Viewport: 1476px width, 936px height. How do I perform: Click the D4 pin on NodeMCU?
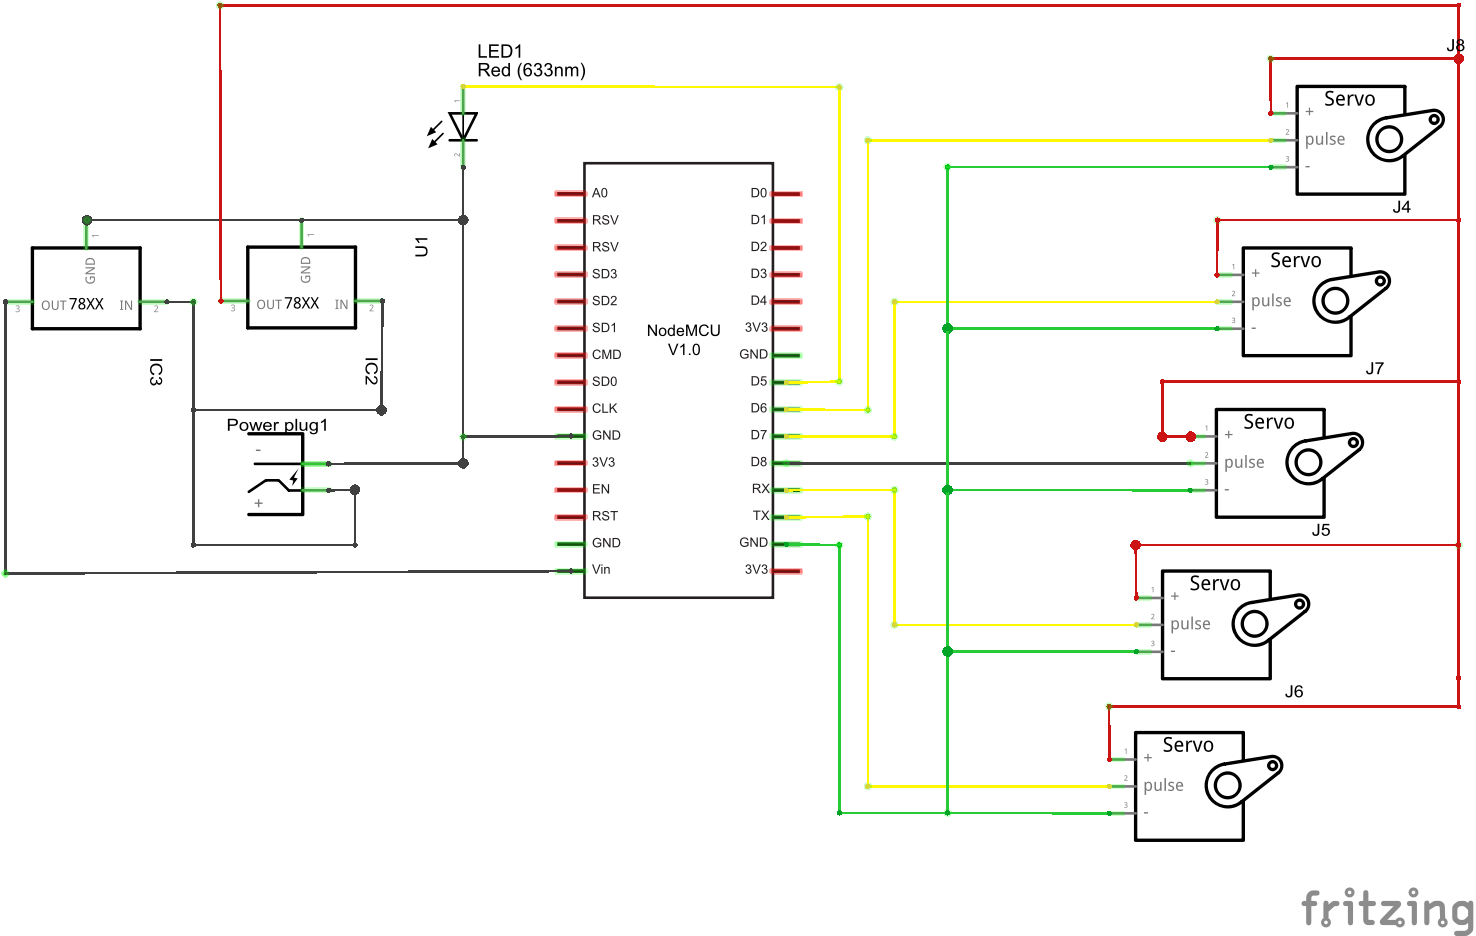[787, 301]
